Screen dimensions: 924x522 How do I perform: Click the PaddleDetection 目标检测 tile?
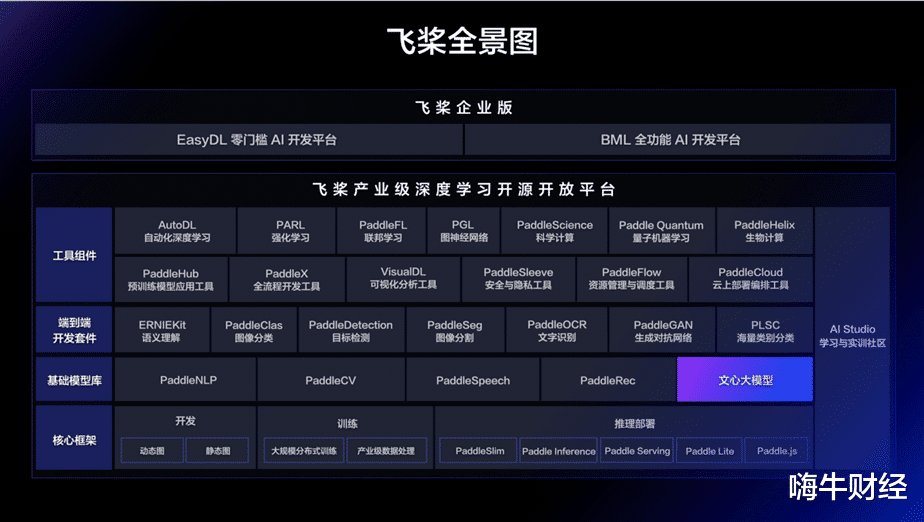point(352,330)
